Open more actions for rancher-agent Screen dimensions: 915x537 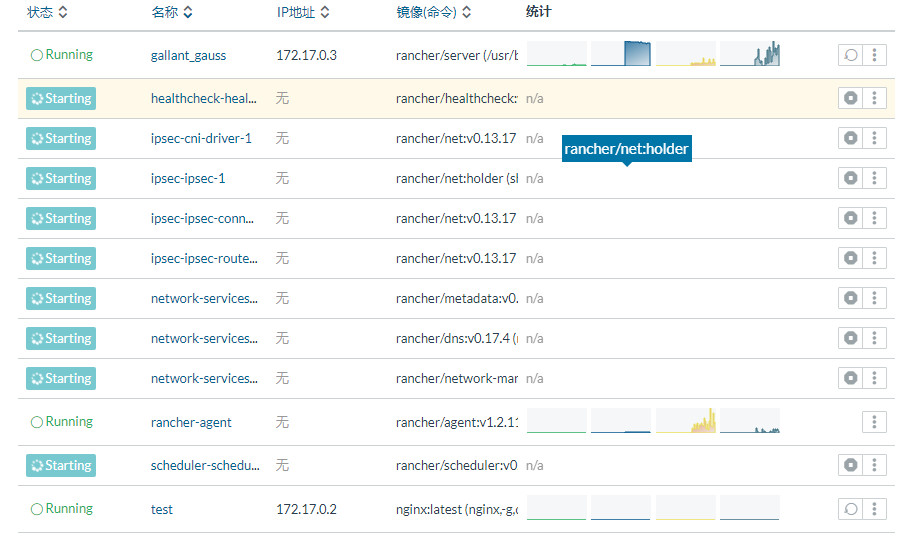click(x=874, y=422)
